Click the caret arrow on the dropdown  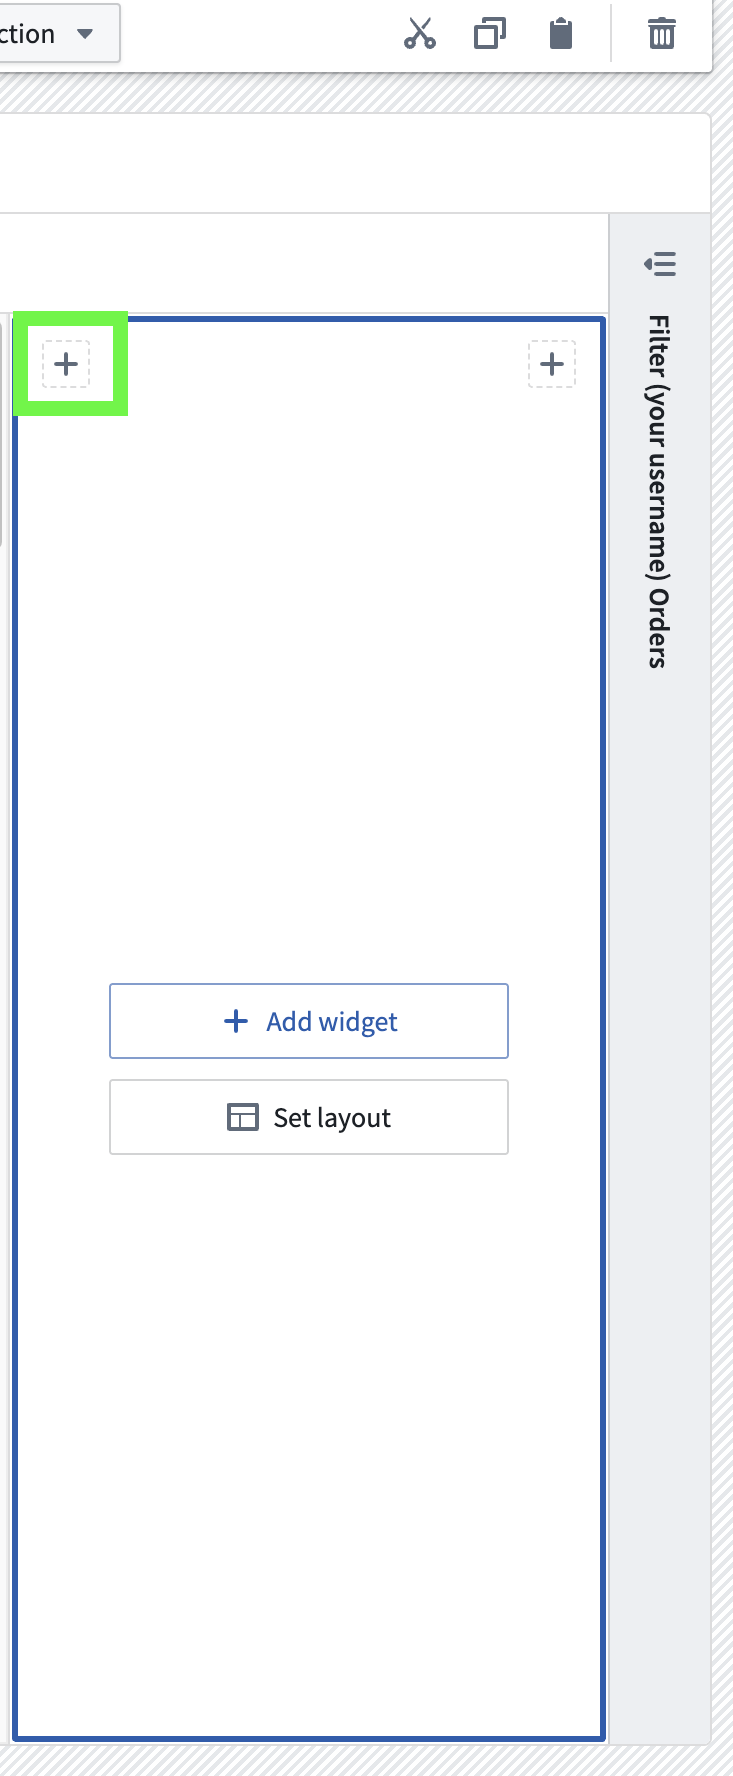[88, 33]
